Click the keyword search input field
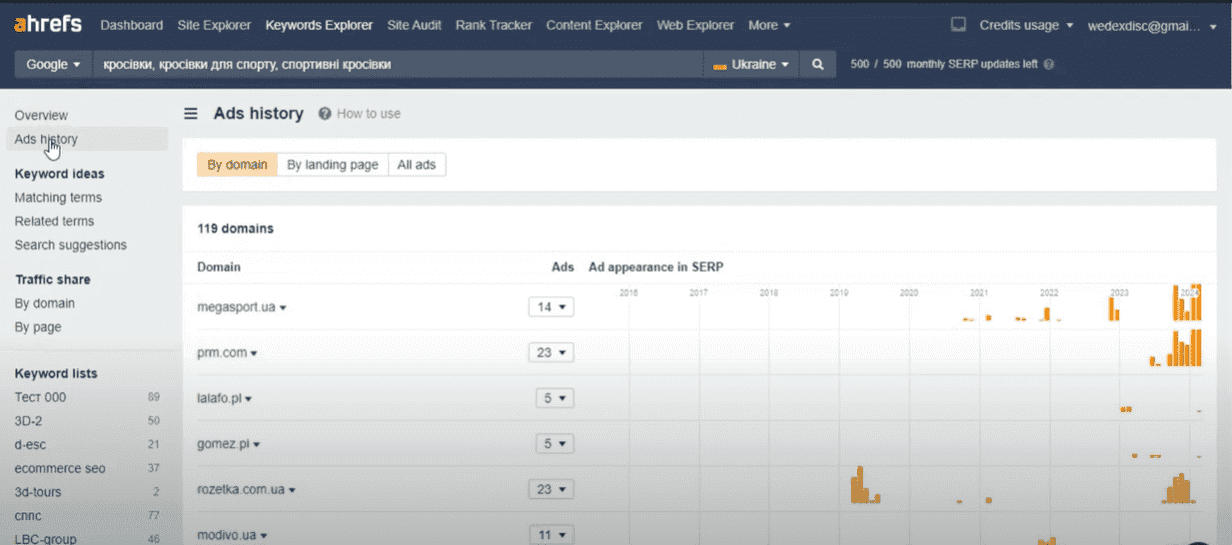 (398, 64)
